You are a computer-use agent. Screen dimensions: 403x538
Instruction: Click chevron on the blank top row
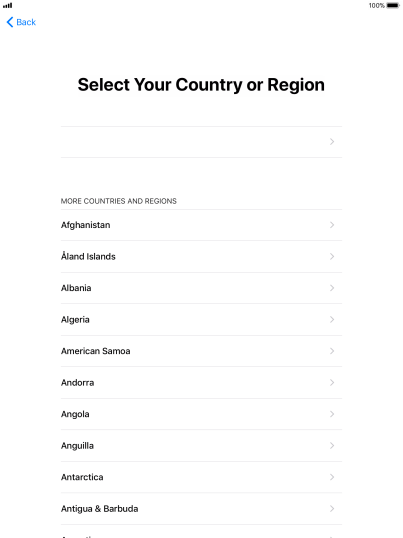tap(332, 142)
